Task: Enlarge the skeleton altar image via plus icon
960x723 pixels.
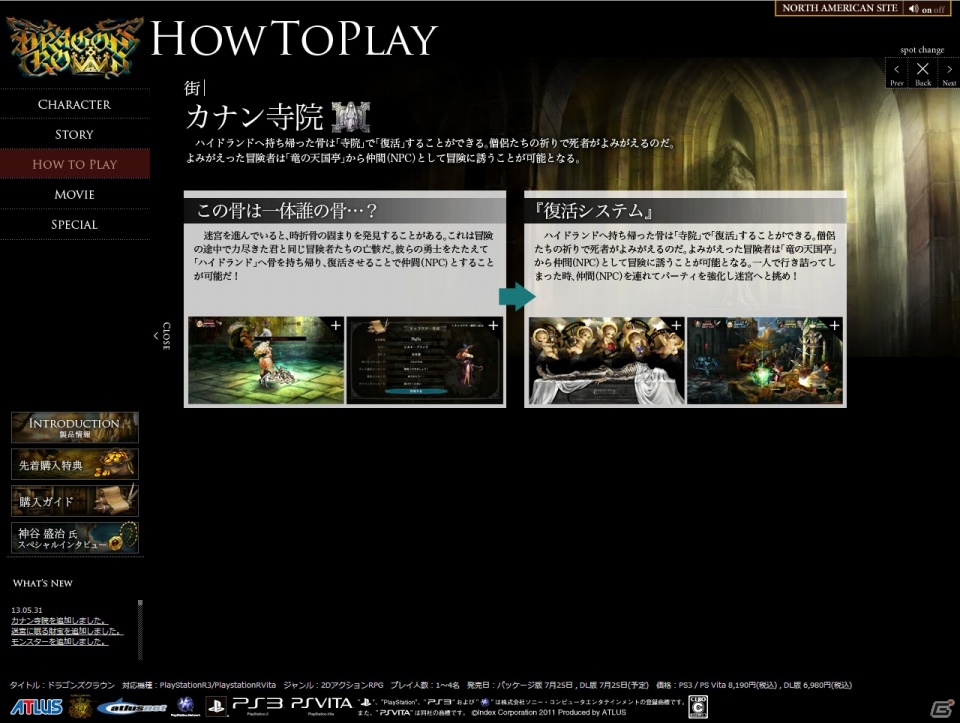Action: click(676, 326)
